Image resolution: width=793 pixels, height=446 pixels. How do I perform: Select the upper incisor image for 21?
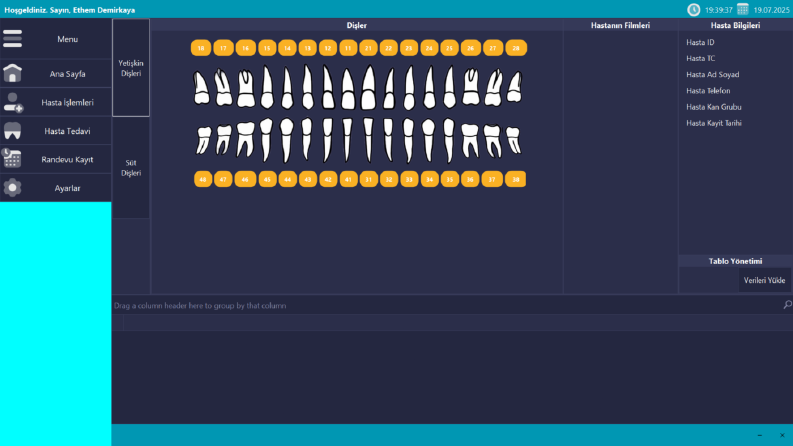click(368, 87)
